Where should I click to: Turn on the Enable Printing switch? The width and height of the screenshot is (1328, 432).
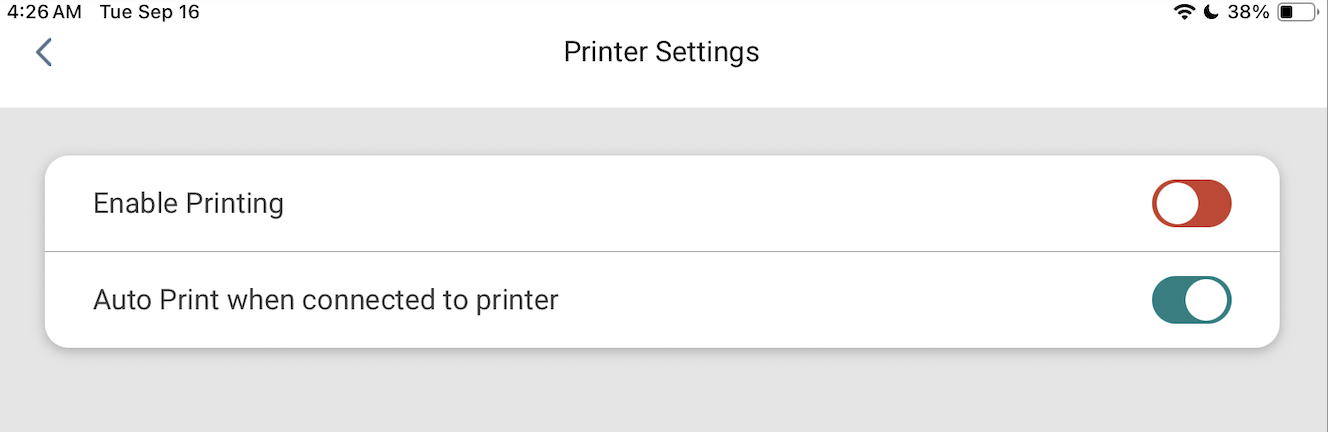pyautogui.click(x=1191, y=204)
